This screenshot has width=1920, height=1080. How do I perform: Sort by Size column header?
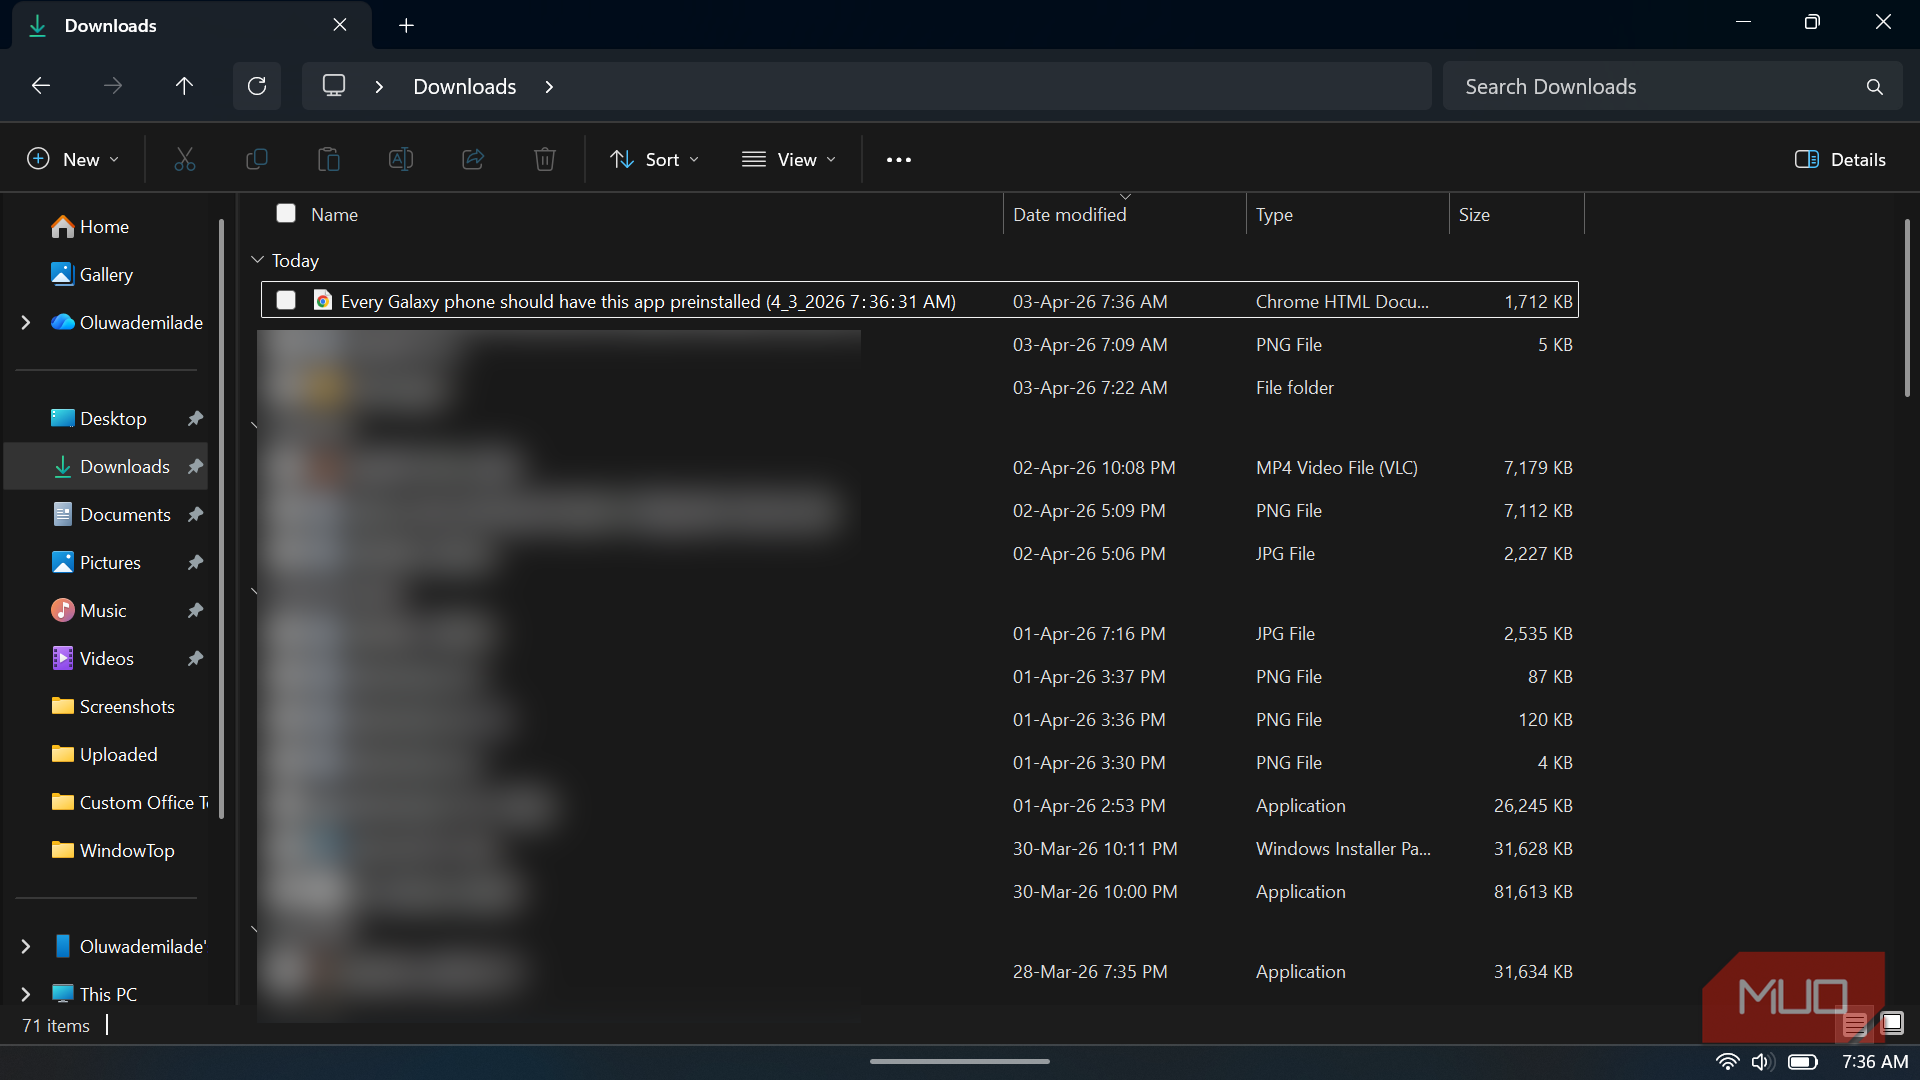pos(1516,214)
